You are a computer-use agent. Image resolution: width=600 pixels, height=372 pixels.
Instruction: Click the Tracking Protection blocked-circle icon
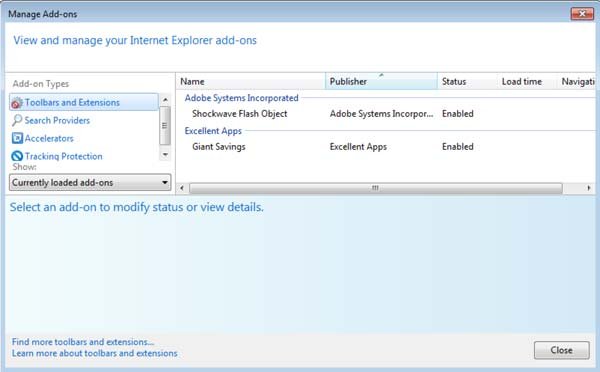(x=17, y=156)
